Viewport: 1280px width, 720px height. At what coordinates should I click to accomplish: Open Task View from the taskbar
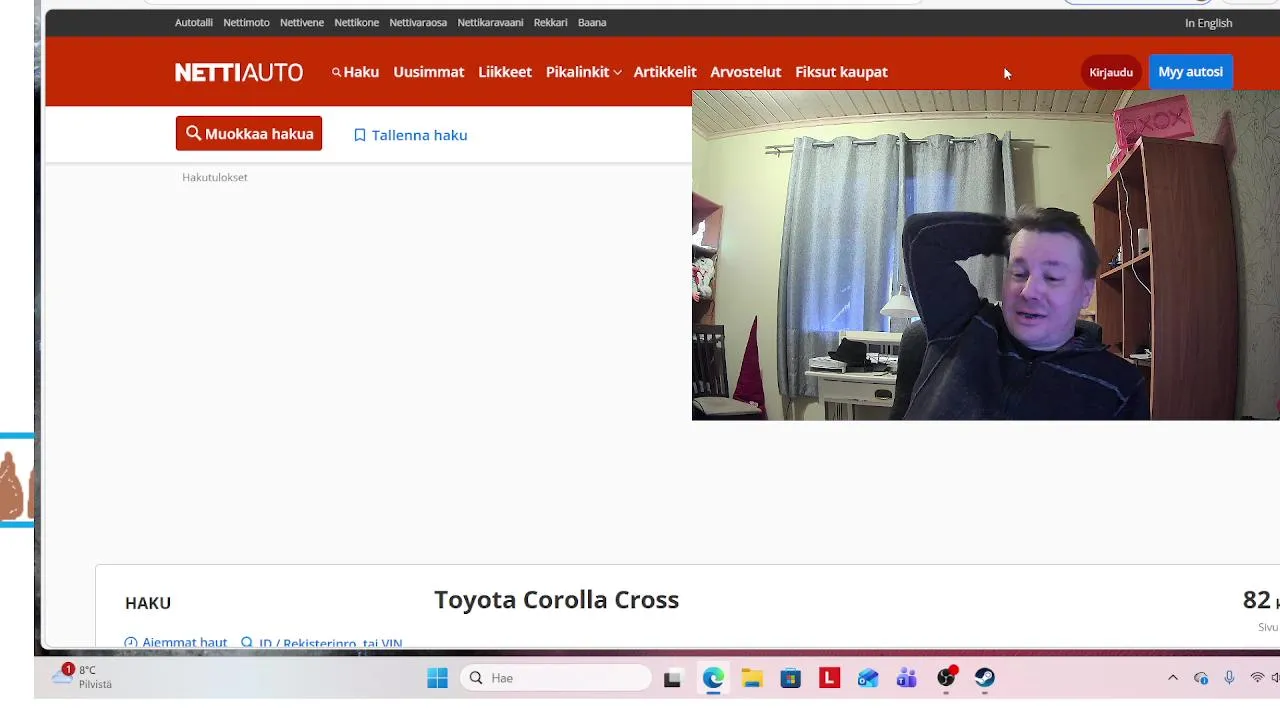(x=672, y=678)
